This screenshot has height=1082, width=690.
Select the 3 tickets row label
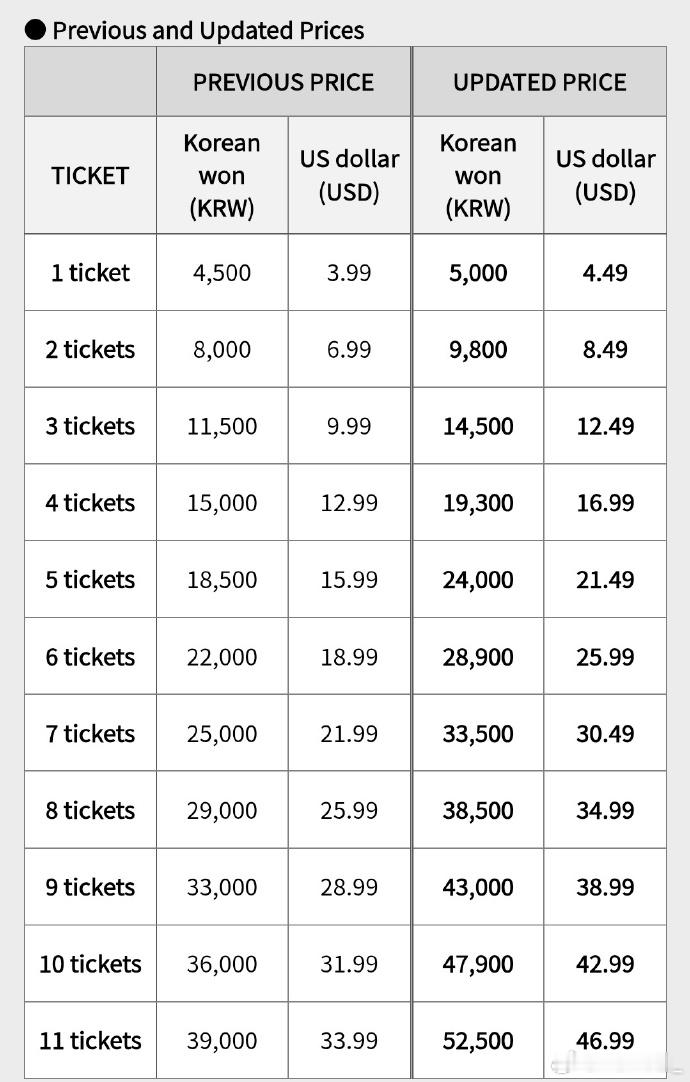[90, 426]
